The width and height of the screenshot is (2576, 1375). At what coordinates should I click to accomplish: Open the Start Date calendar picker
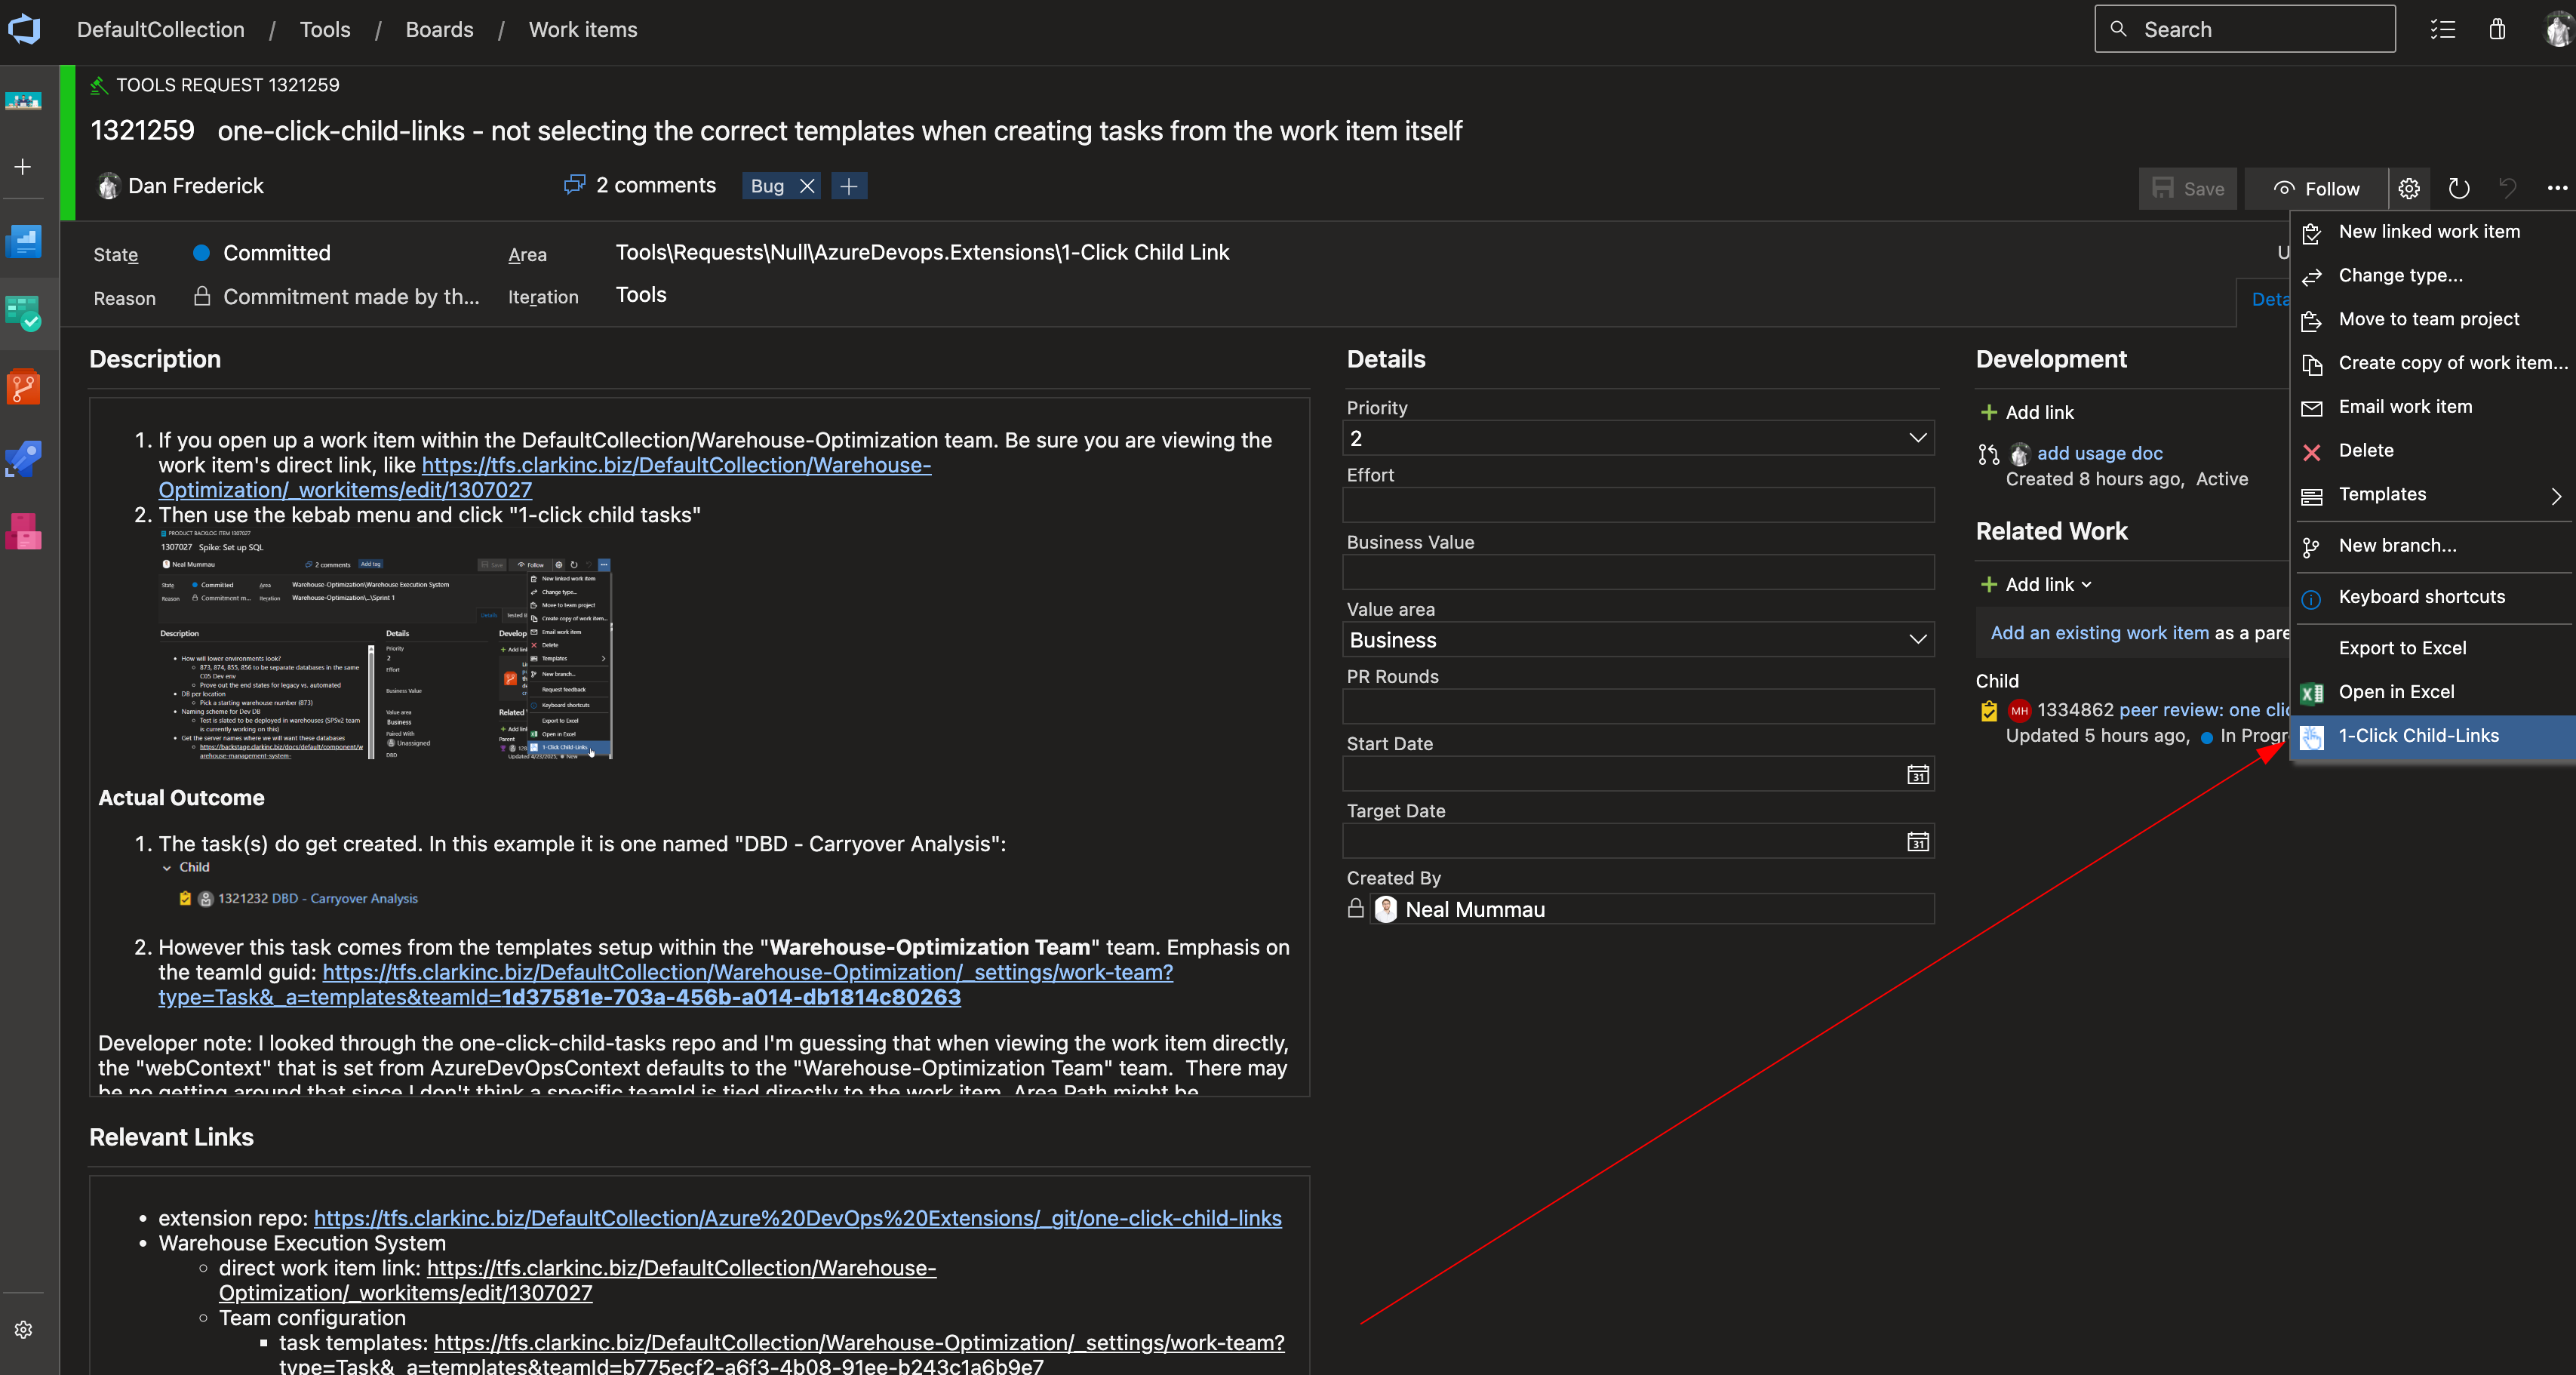1917,774
